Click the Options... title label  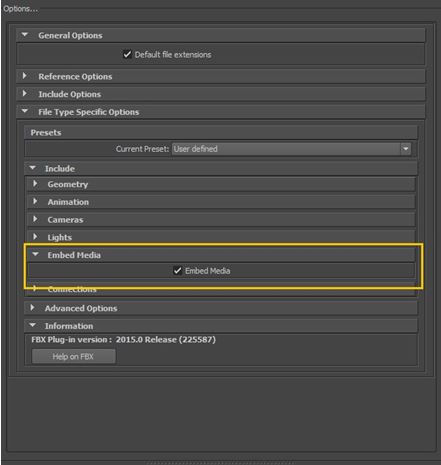click(20, 9)
